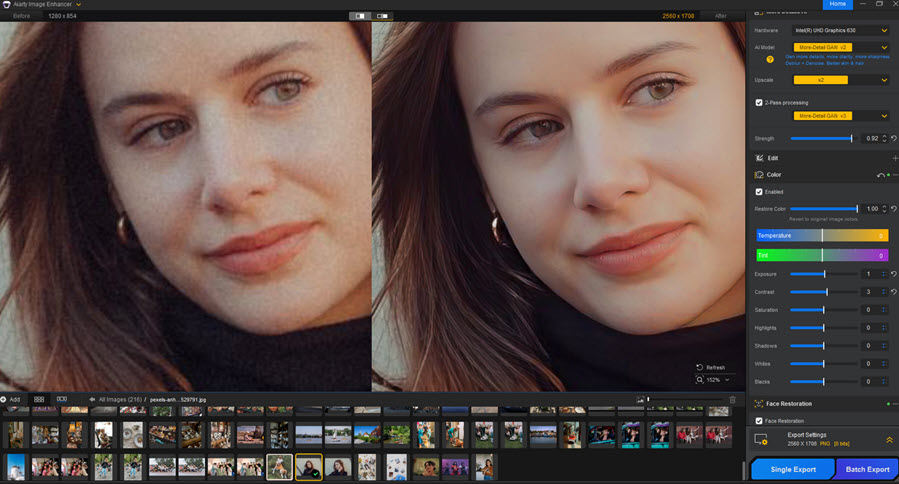This screenshot has height=484, width=899.
Task: Click the Batch Export button
Action: tap(867, 469)
